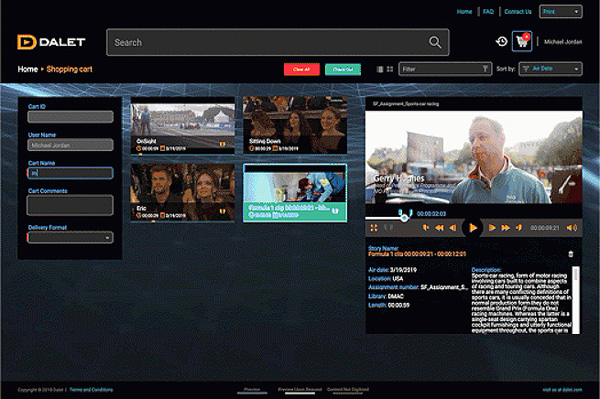The image size is (600, 399).
Task: Select the Eric clip thumbnail
Action: [x=183, y=192]
